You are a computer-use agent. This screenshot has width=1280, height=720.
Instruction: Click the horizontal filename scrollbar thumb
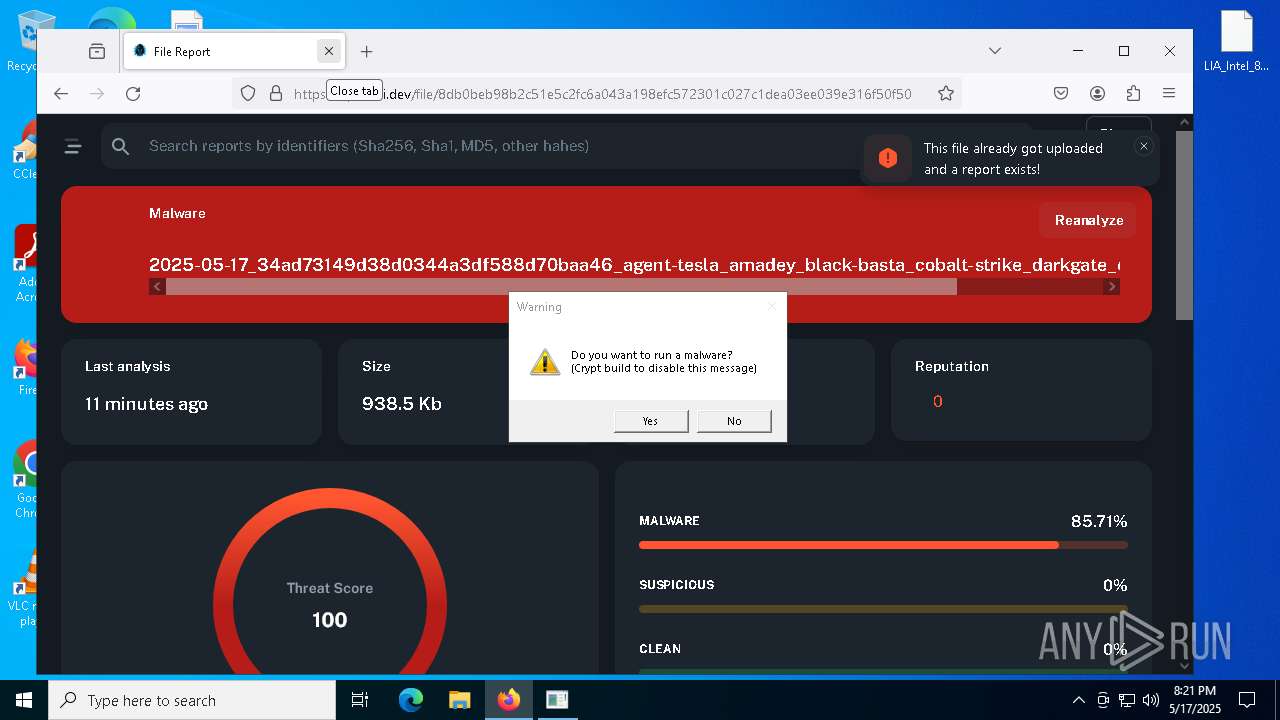click(561, 287)
